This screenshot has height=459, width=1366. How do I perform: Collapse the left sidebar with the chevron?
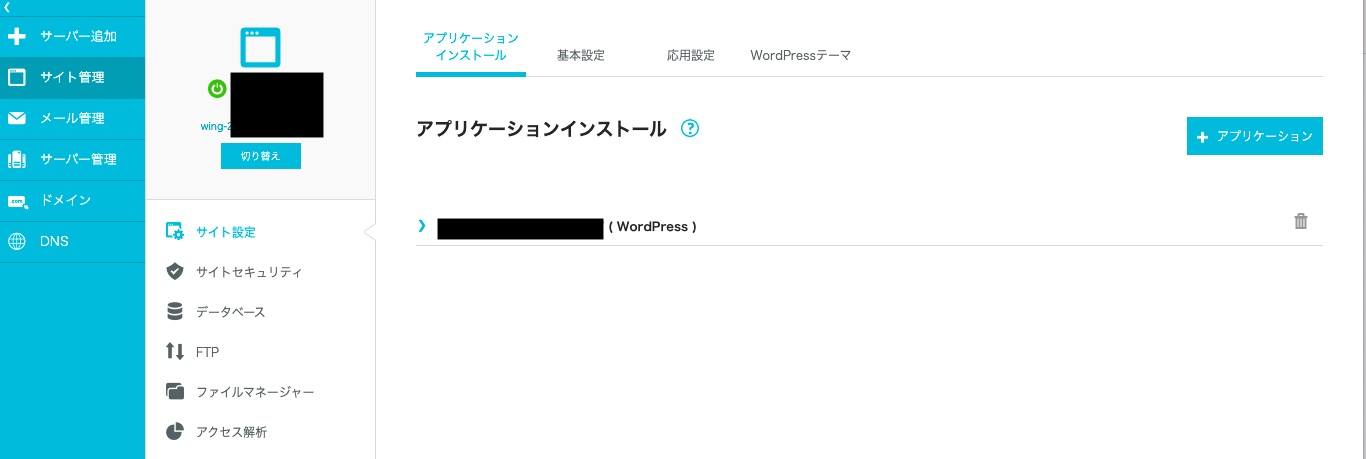pyautogui.click(x=8, y=7)
